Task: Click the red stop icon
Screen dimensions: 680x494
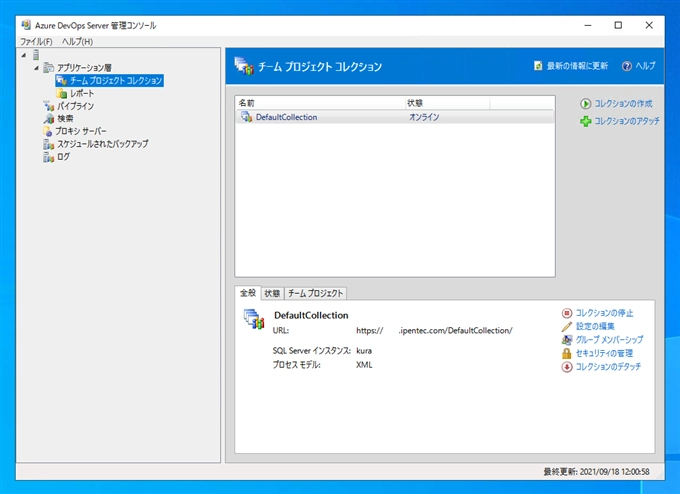Action: coord(567,313)
